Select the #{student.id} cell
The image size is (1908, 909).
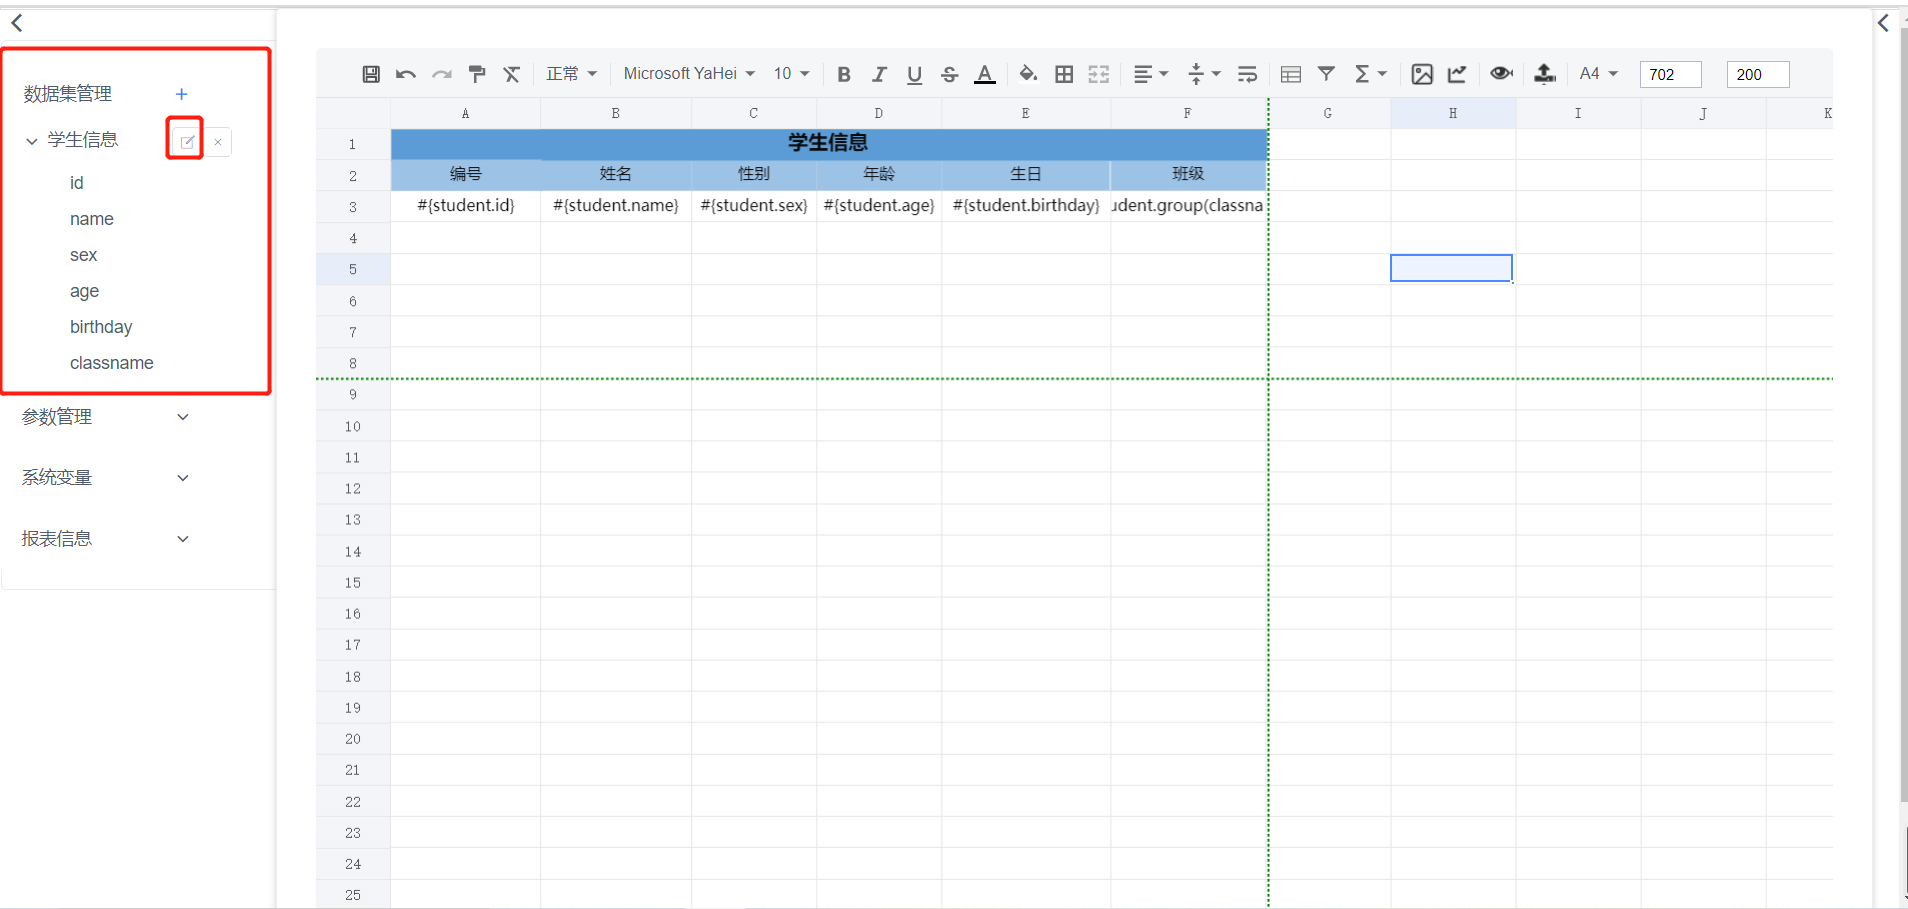[466, 206]
